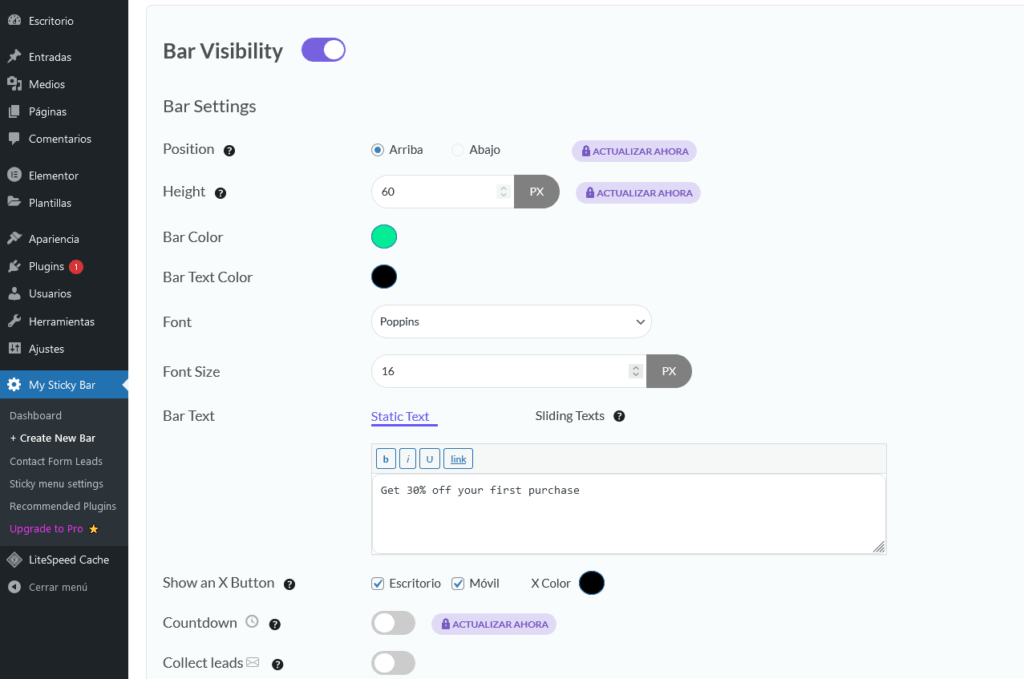Switch to the Sliding Texts tab

(570, 416)
